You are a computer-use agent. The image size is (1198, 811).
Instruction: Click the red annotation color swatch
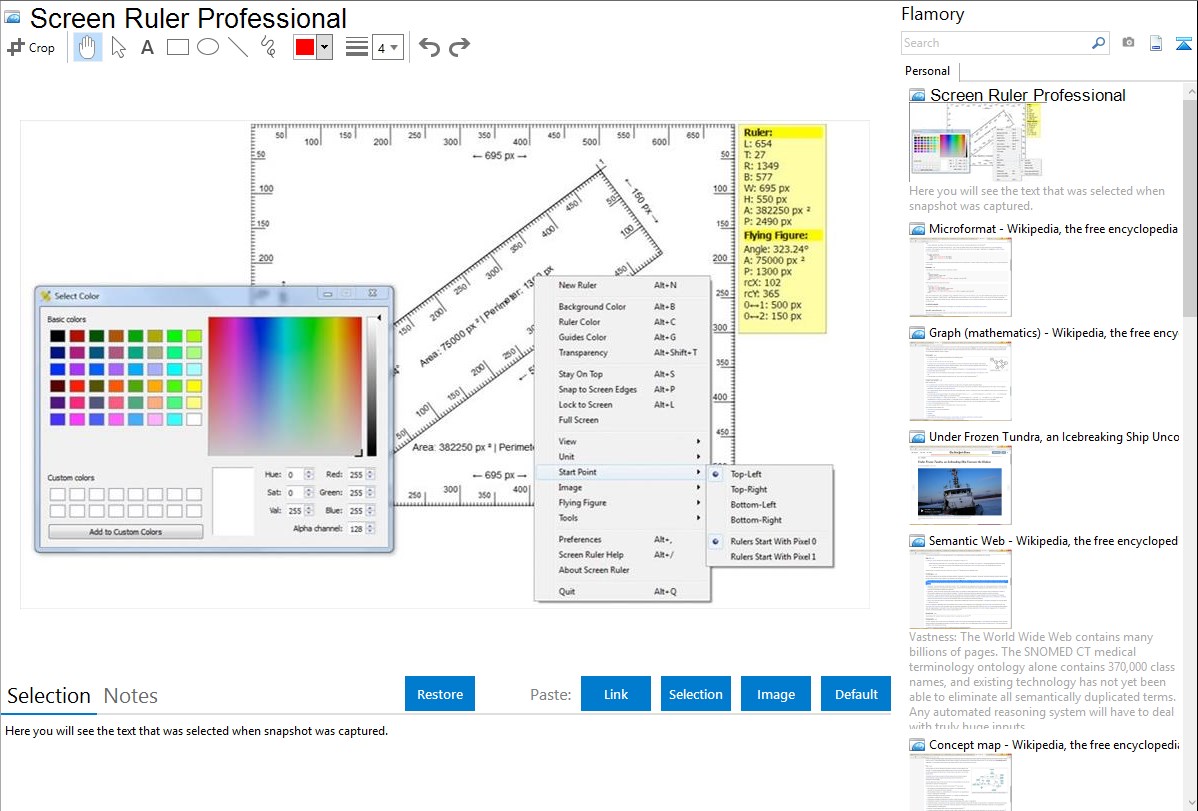pyautogui.click(x=305, y=47)
